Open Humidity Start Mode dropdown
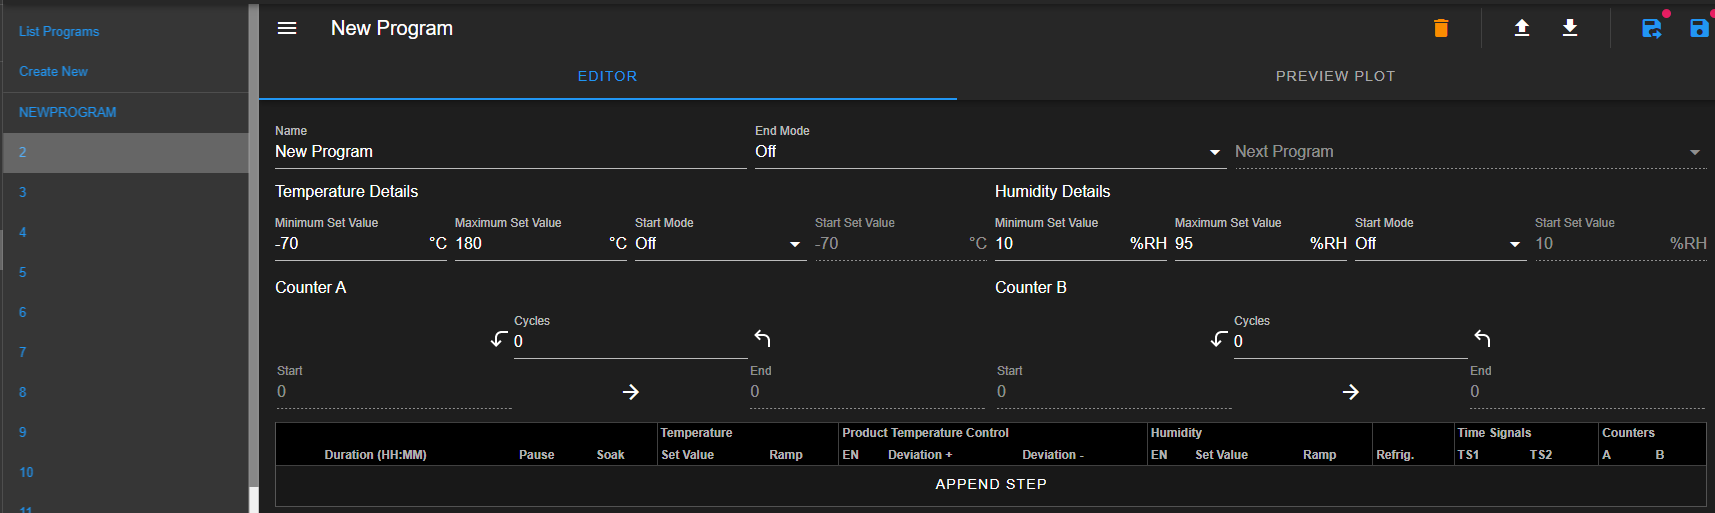 point(1440,244)
